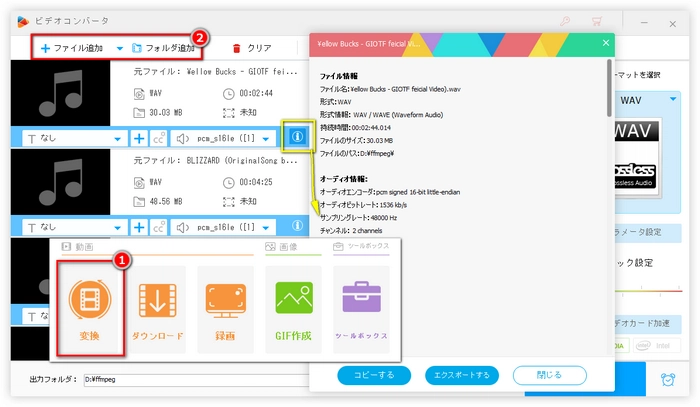Add subtitle plus icon in Yellow Bucks row
Screen dimensions: 700x407
click(x=139, y=139)
